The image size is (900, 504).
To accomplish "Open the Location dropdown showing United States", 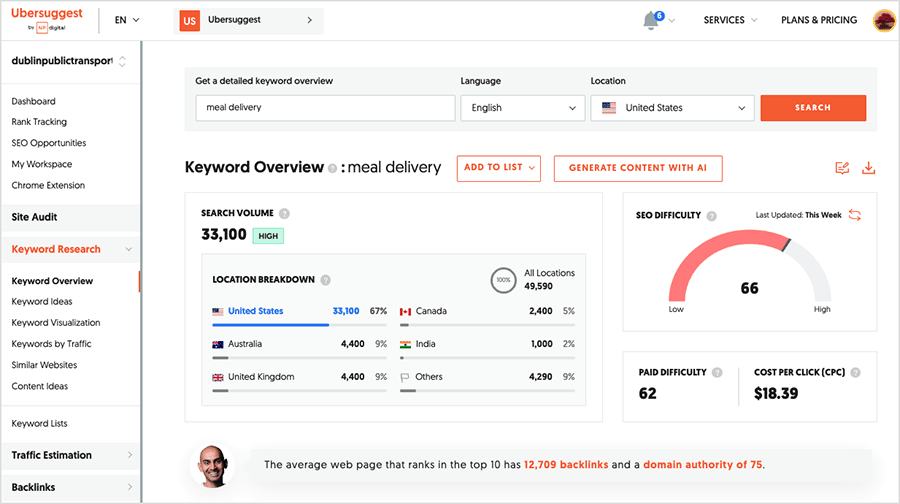I will (x=672, y=108).
